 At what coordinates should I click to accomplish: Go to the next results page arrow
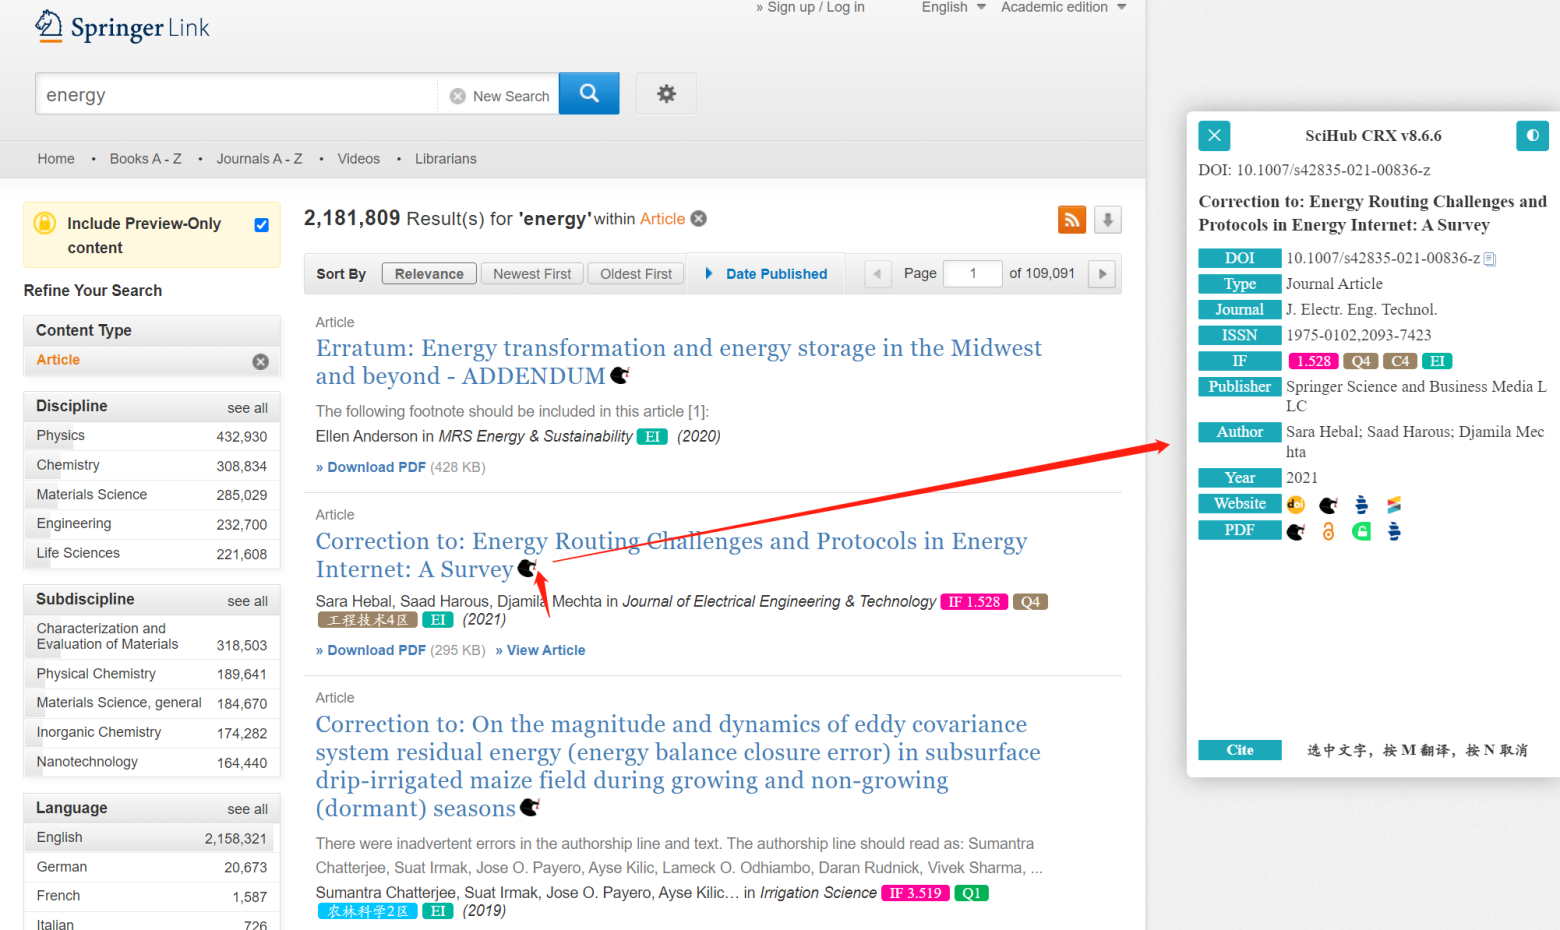[1102, 273]
